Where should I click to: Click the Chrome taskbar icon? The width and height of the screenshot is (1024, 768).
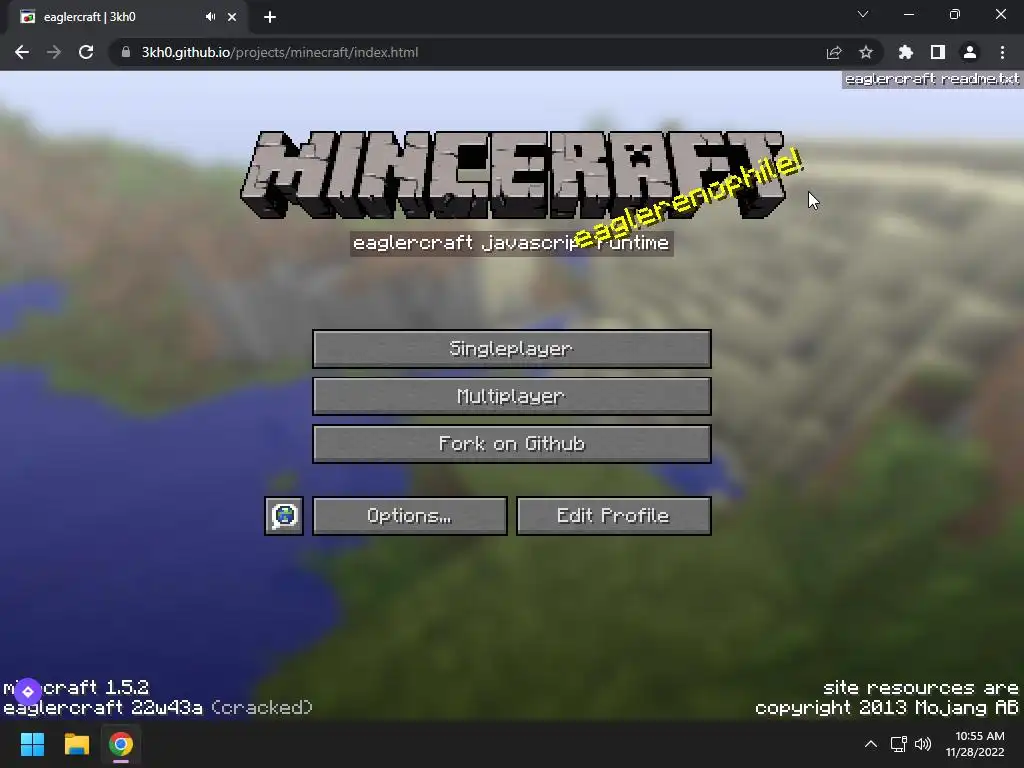(121, 744)
